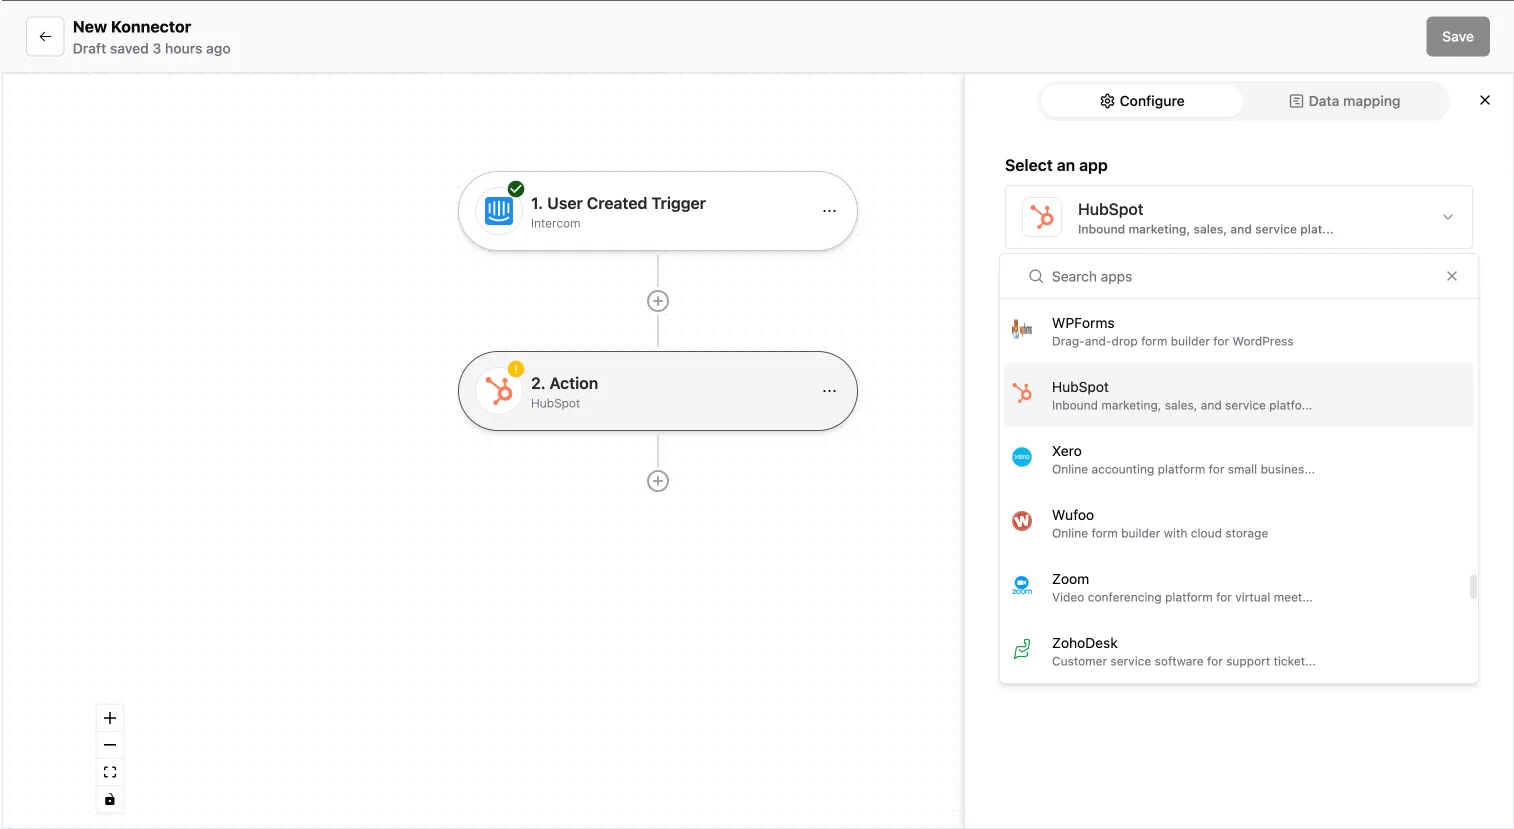Screen dimensions: 1514x829
Task: Click the 'Draft saved 3 hours ago' text
Action: (x=152, y=49)
